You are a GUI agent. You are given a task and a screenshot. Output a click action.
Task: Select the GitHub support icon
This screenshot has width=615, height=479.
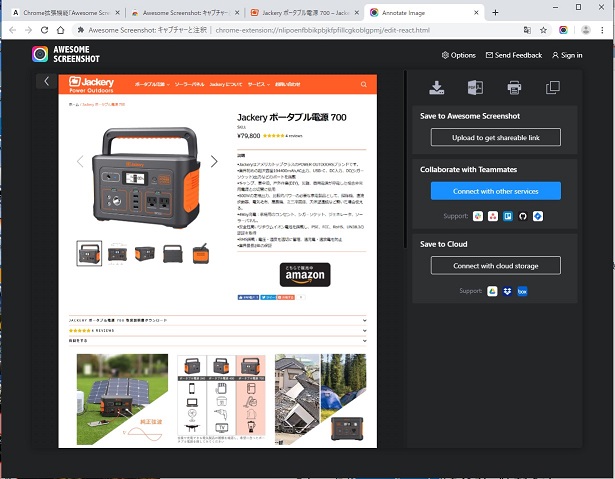pos(522,216)
